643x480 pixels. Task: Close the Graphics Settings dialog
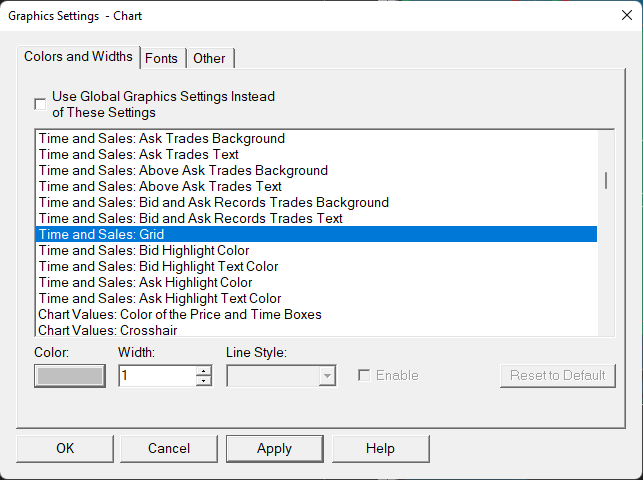tap(625, 14)
